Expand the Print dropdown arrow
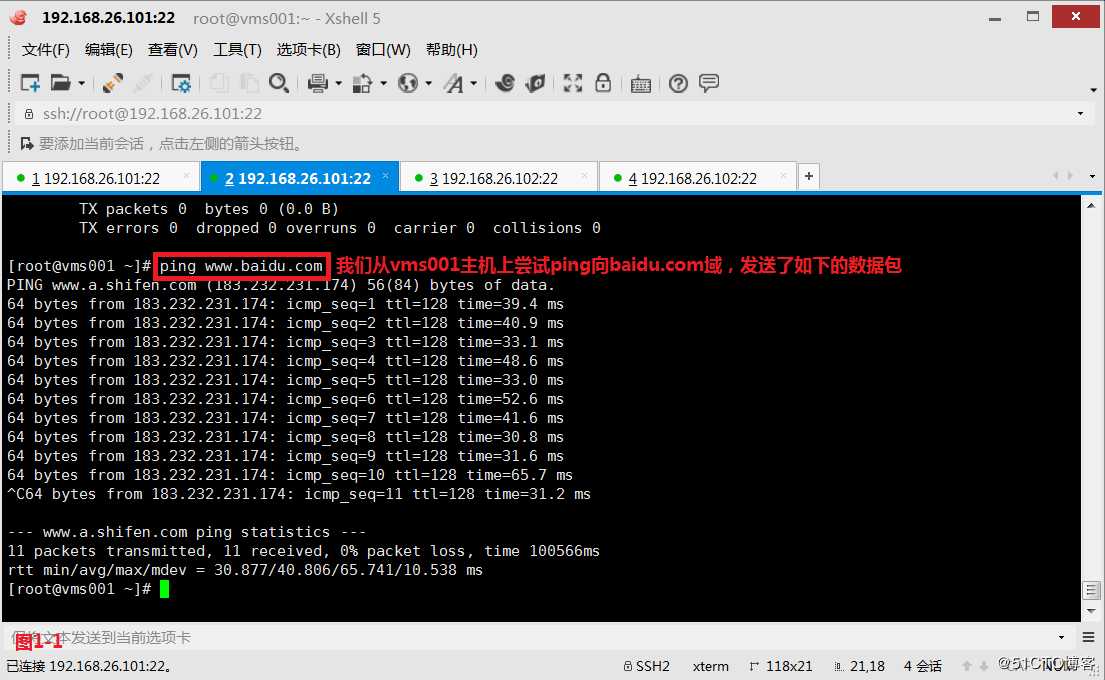The width and height of the screenshot is (1105, 680). [339, 84]
